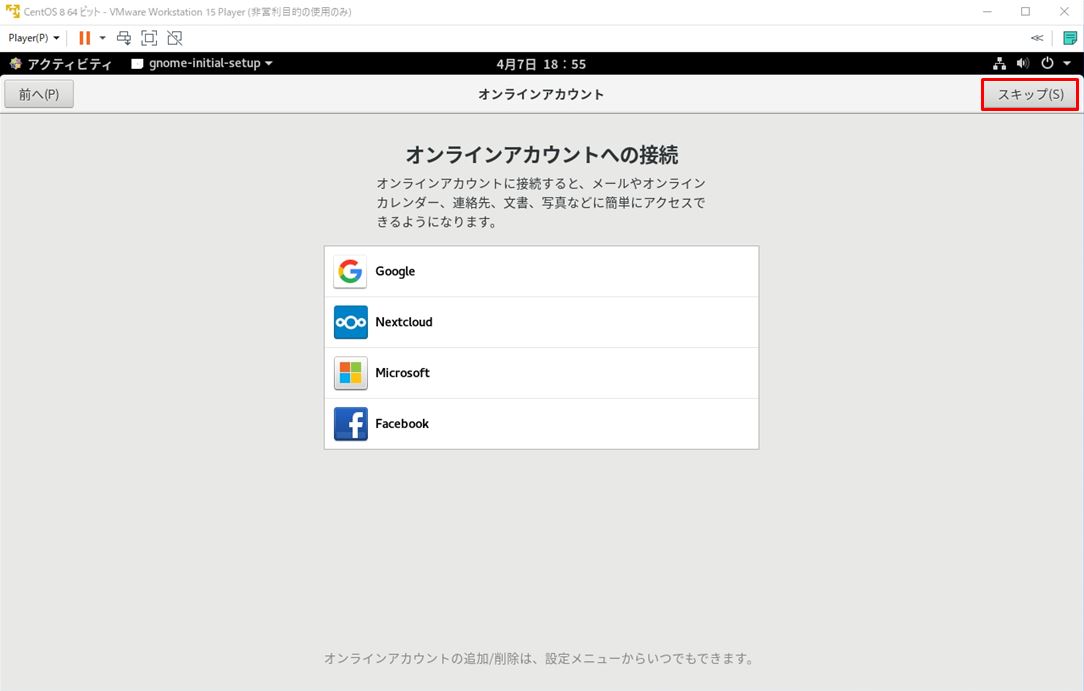Go back with the 前へ(P) button

(39, 95)
